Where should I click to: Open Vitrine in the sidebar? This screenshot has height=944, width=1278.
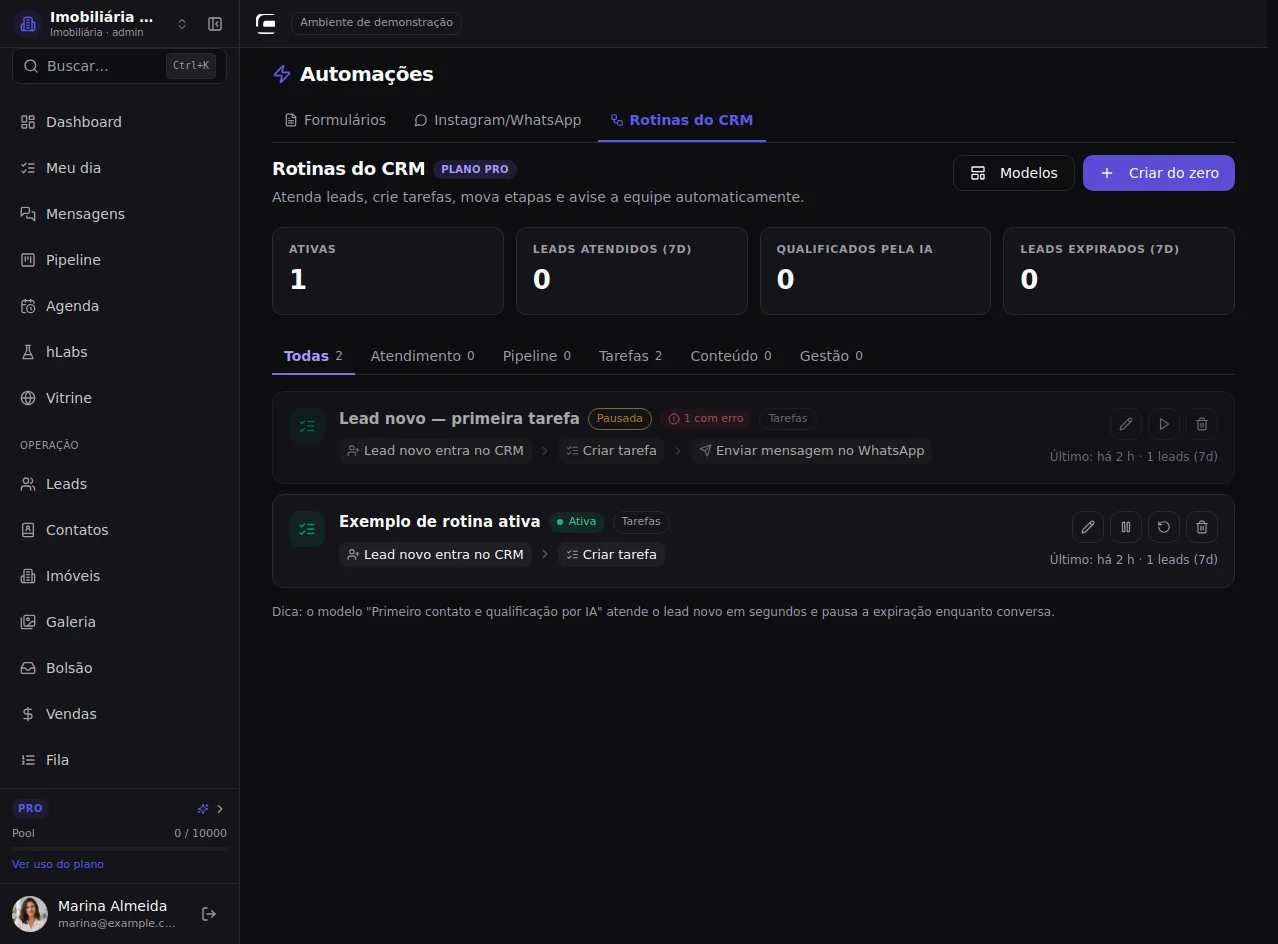[x=120, y=398]
